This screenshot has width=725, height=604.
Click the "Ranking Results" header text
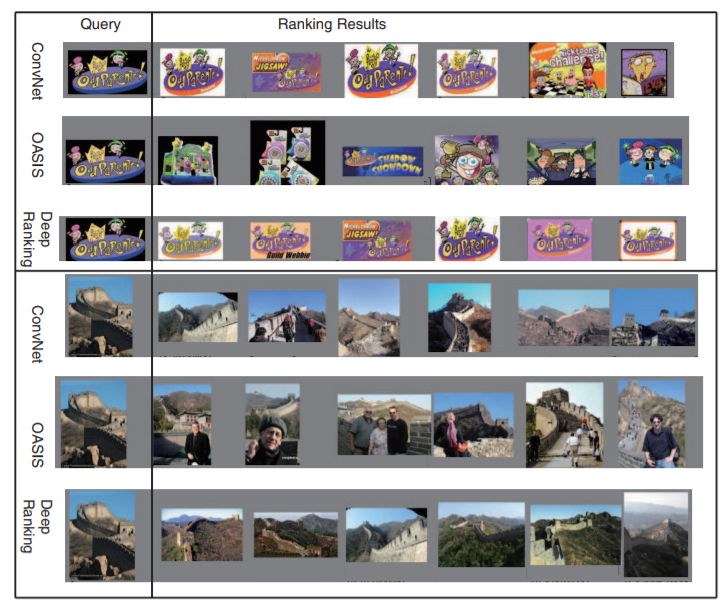[332, 24]
